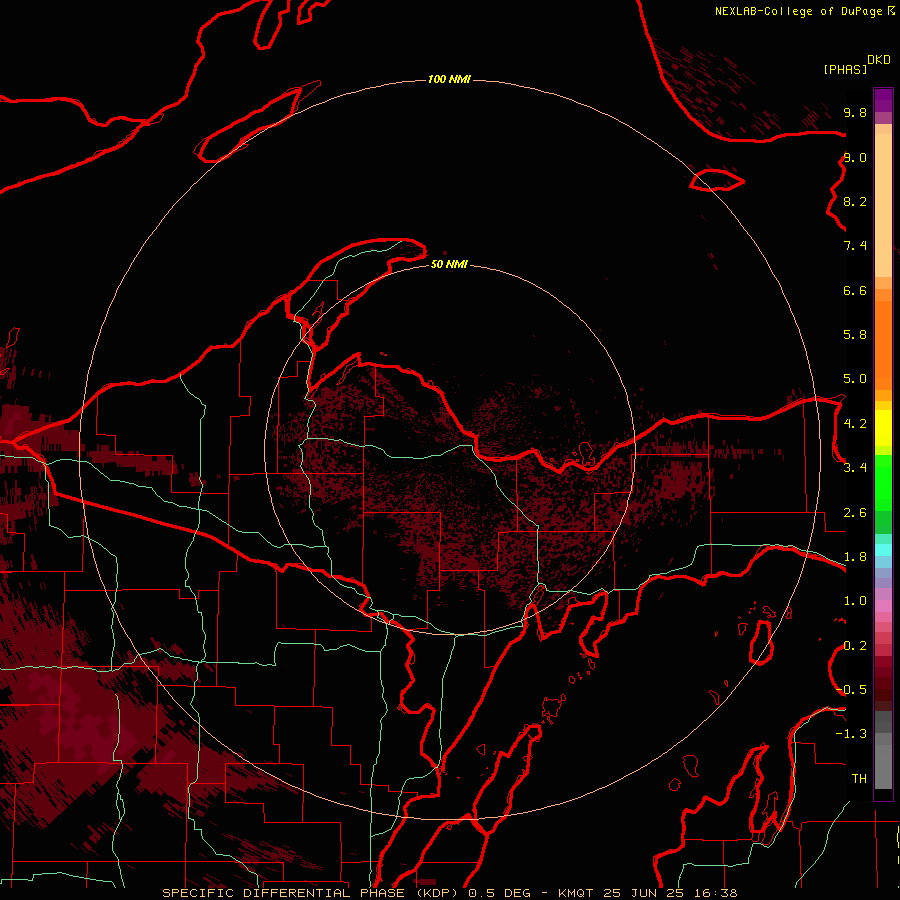
Task: Click the 'TH' threshold label on the scale
Action: click(859, 779)
